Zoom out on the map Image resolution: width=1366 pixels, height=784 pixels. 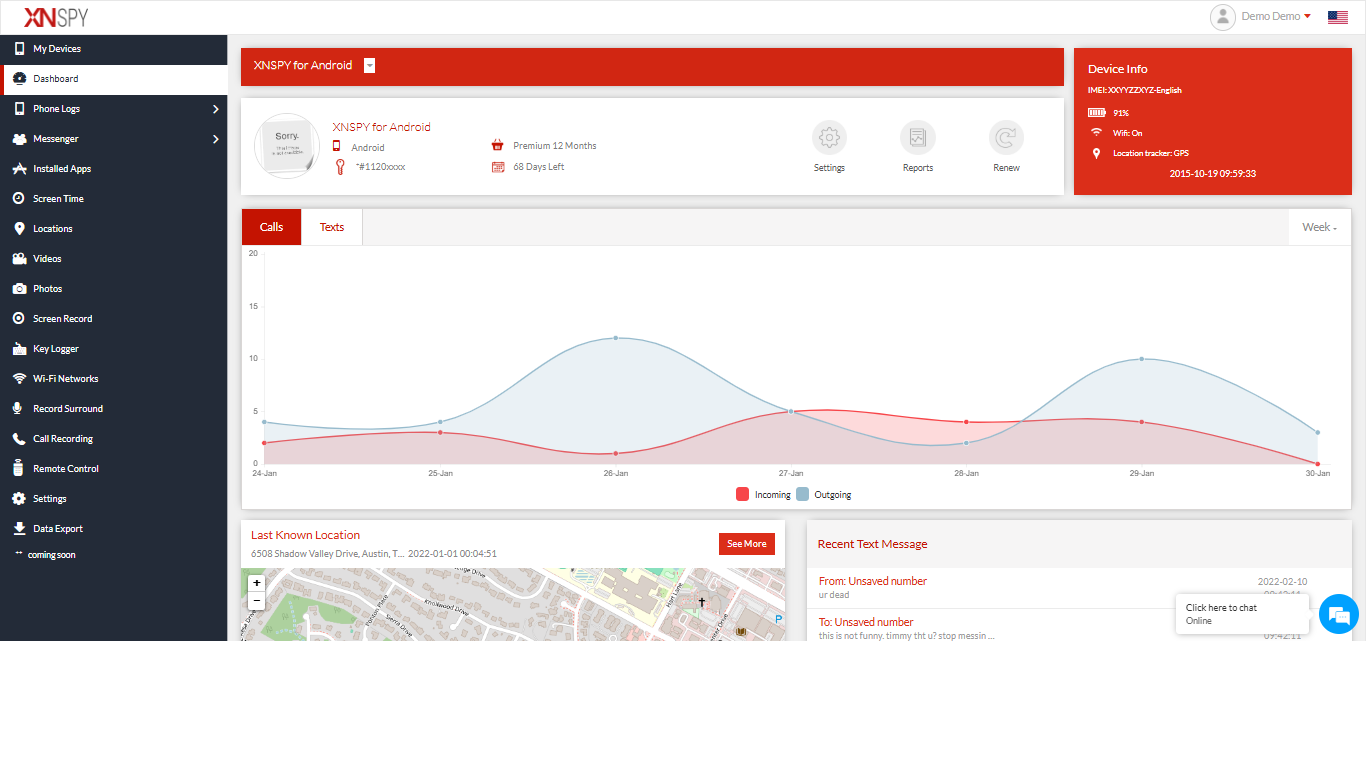[x=257, y=601]
